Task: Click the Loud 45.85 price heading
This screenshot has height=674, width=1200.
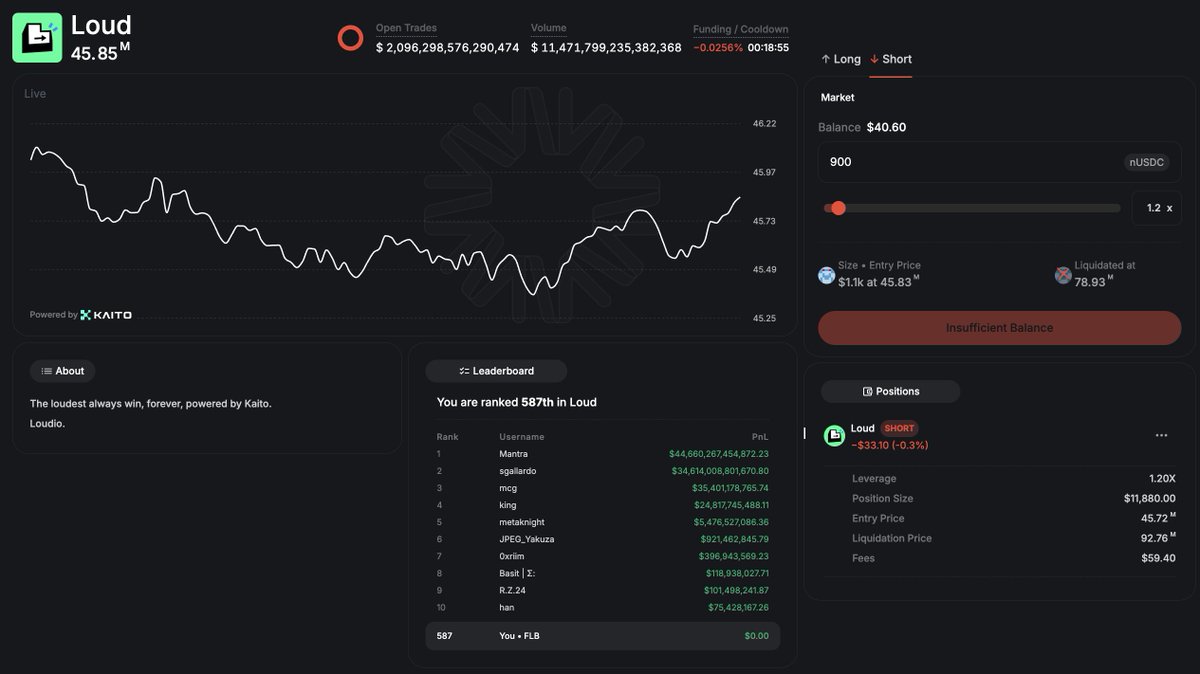Action: coord(101,38)
